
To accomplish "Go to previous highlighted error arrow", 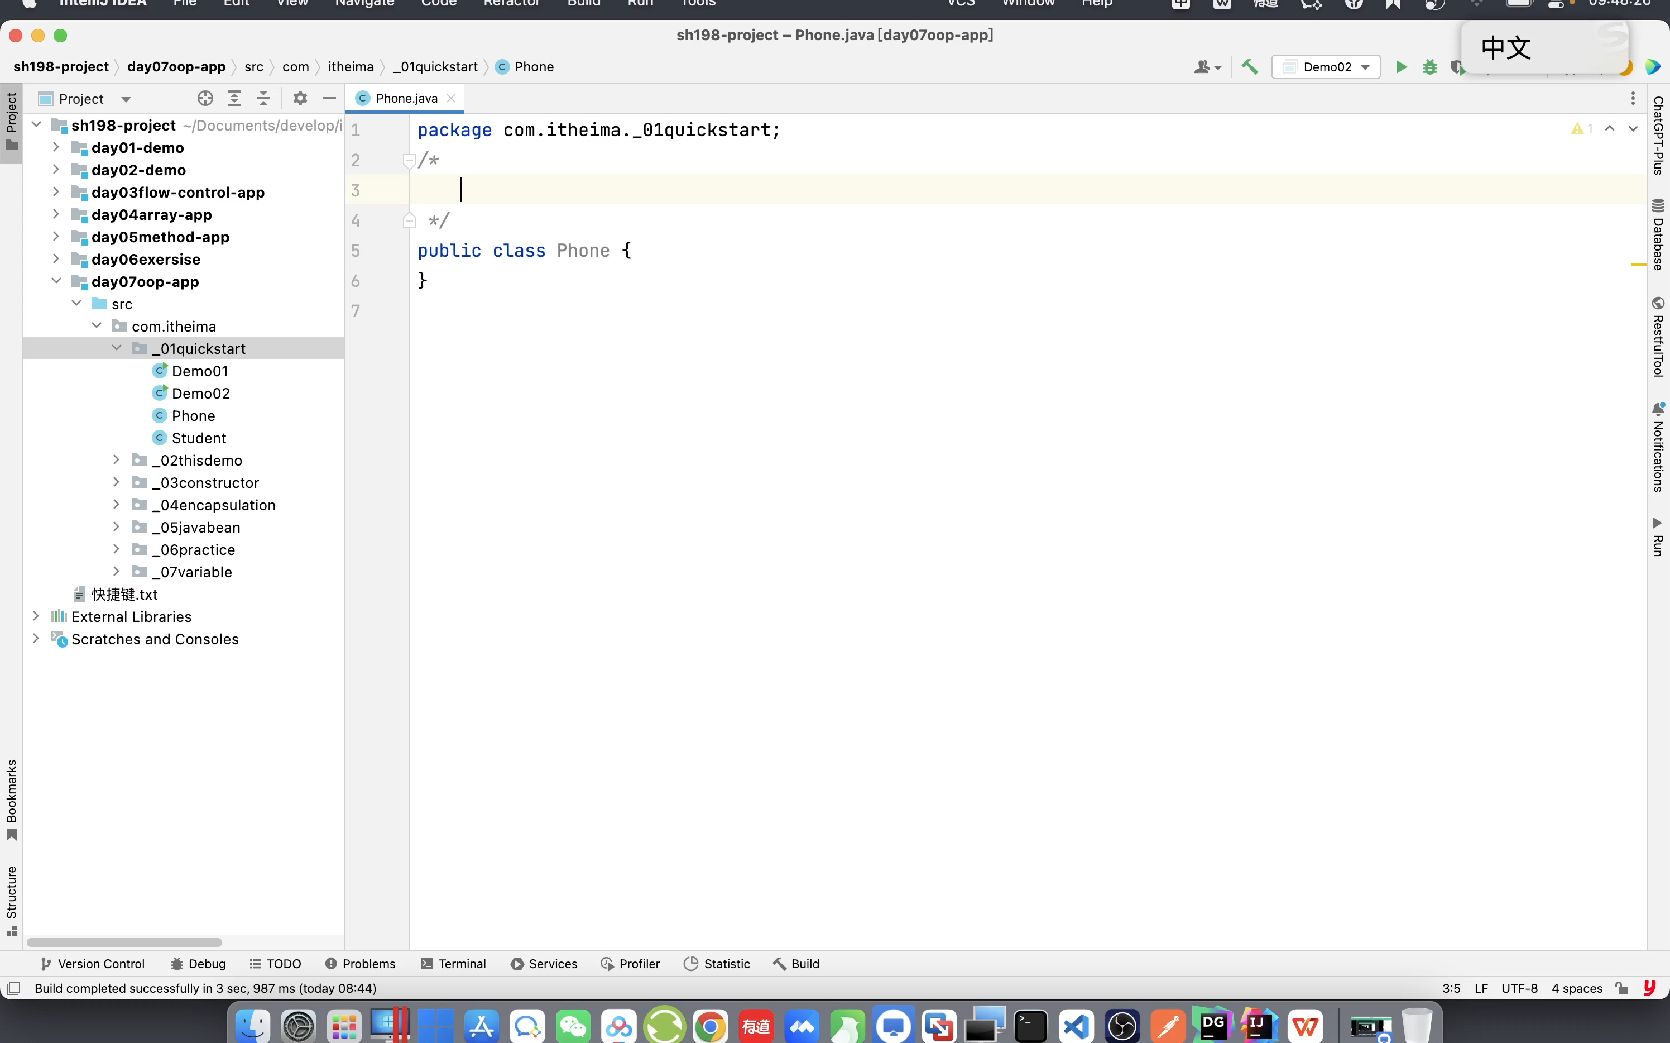I will coord(1609,129).
